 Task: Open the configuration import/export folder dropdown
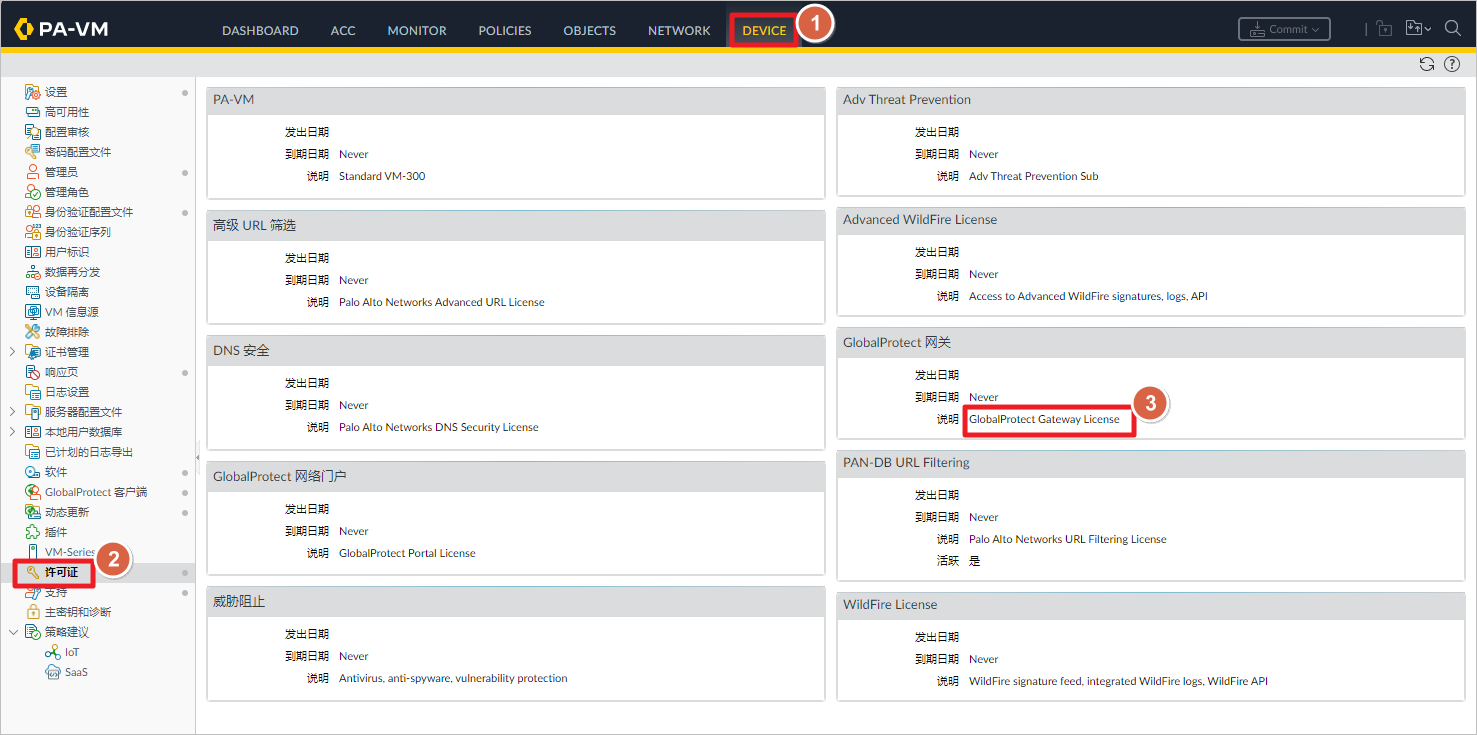click(x=1418, y=29)
